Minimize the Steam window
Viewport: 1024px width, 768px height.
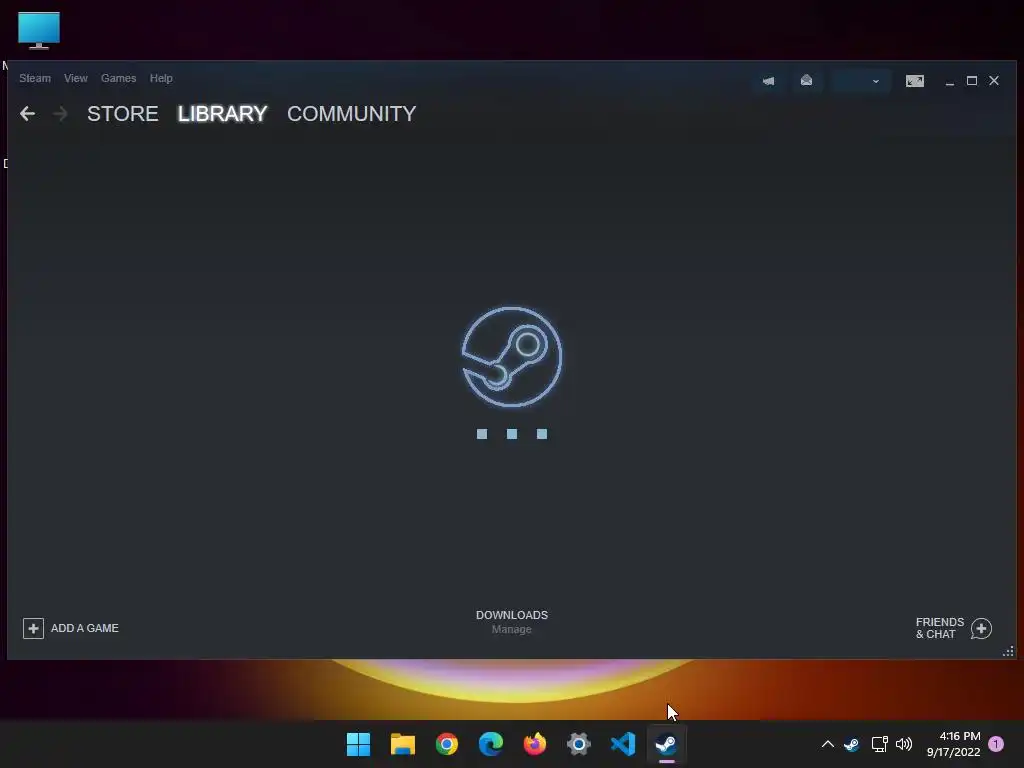(950, 81)
